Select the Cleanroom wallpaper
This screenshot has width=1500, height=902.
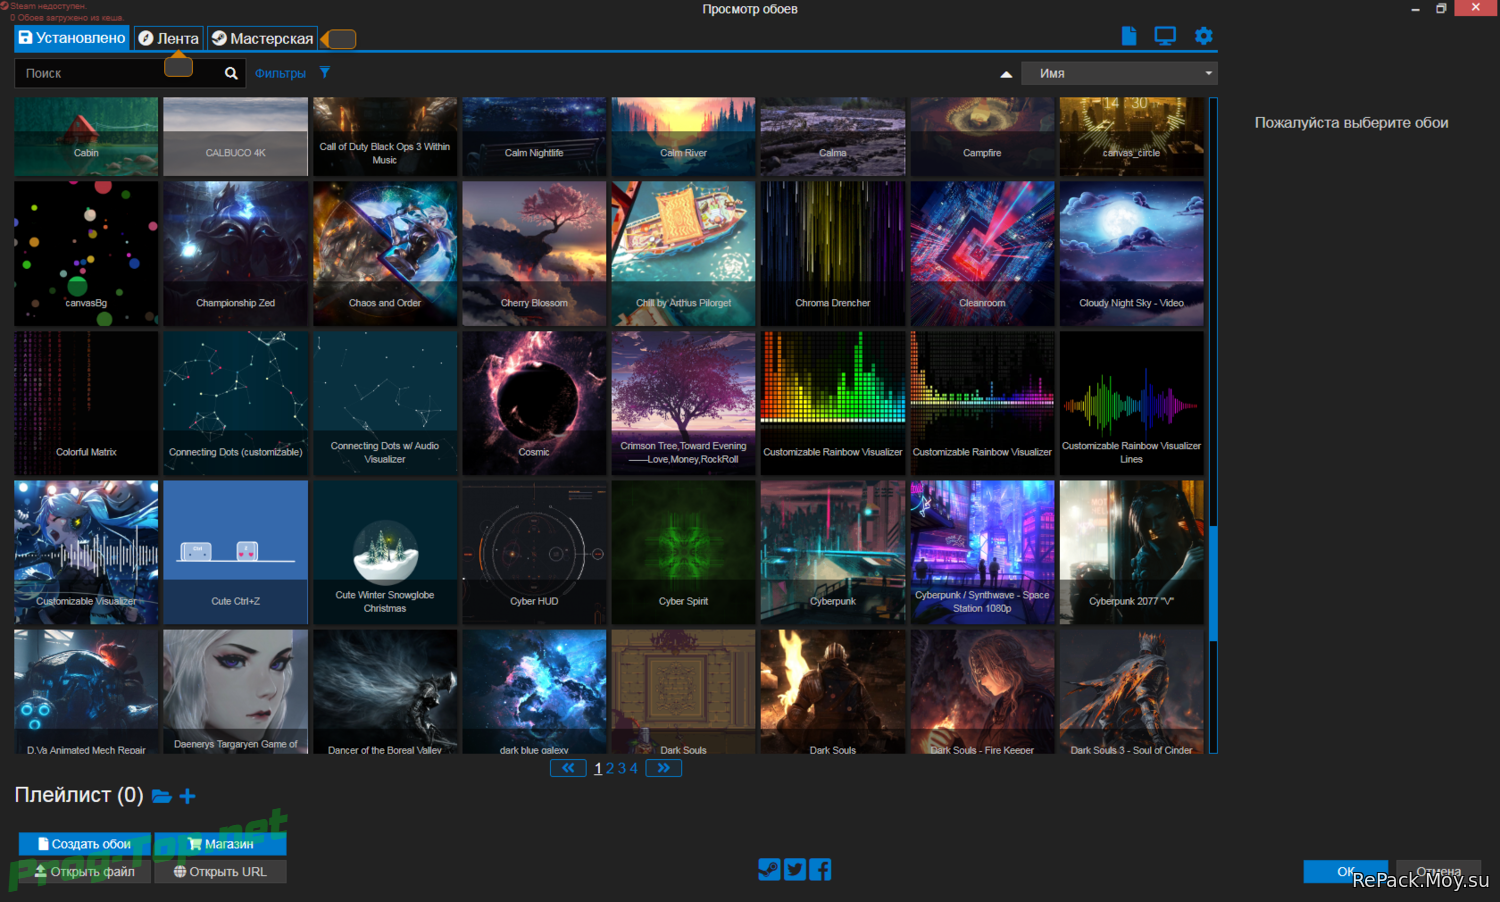pos(982,253)
